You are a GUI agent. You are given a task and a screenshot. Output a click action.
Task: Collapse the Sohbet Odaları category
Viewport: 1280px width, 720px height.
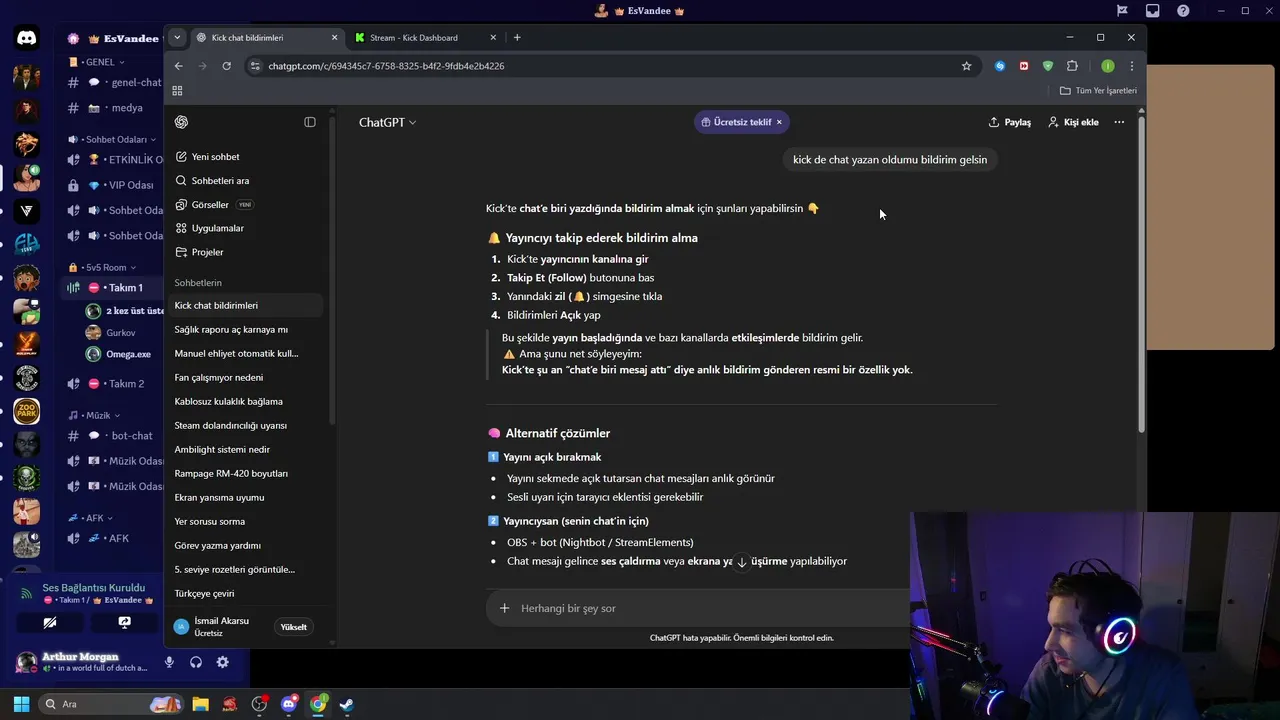click(x=112, y=139)
